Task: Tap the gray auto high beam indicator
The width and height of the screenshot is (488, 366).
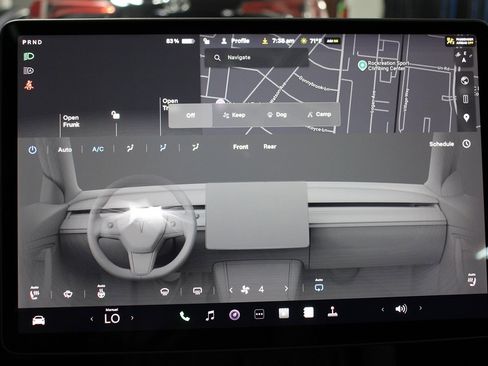Action: (x=29, y=71)
